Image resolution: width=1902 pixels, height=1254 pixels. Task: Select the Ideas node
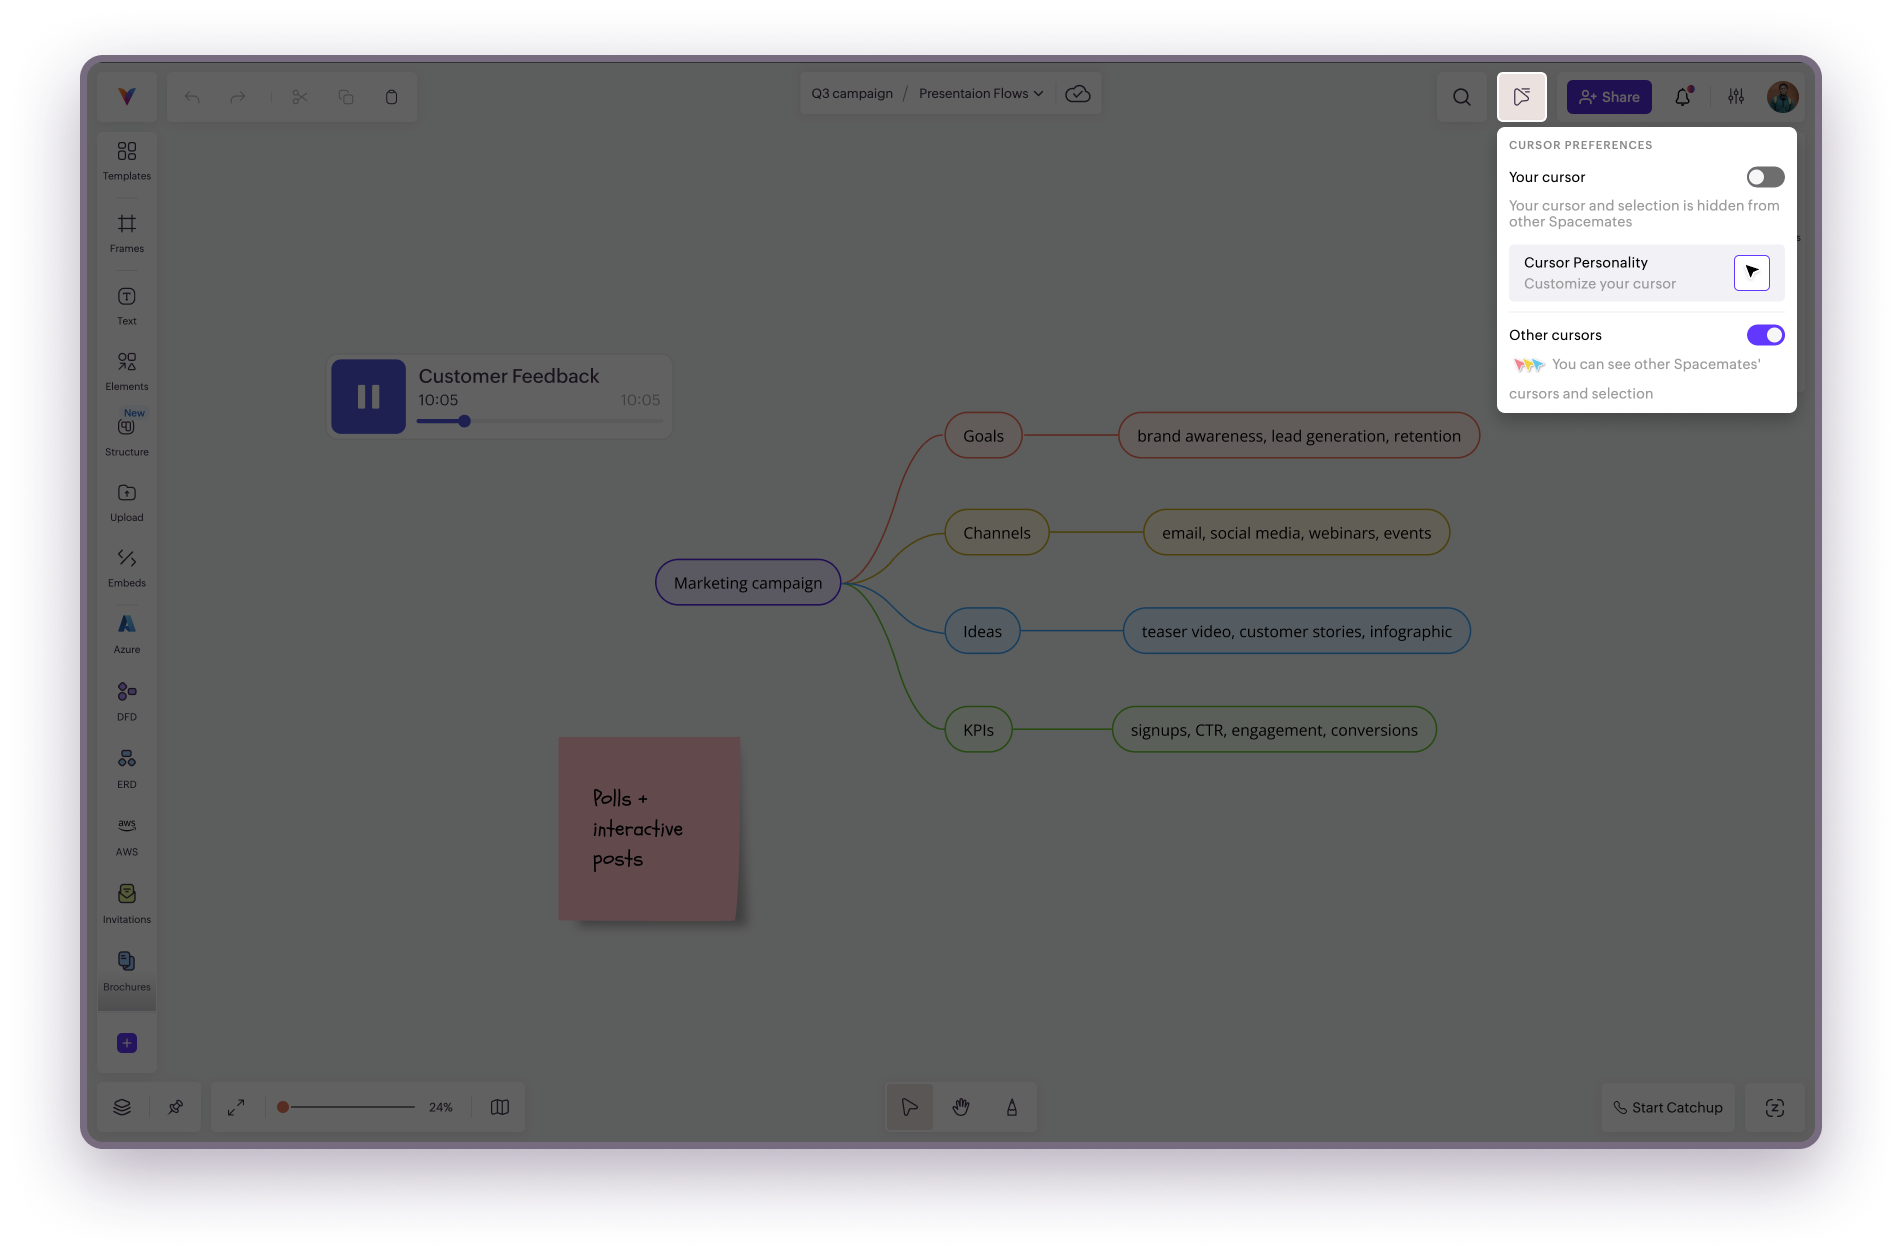pyautogui.click(x=982, y=631)
